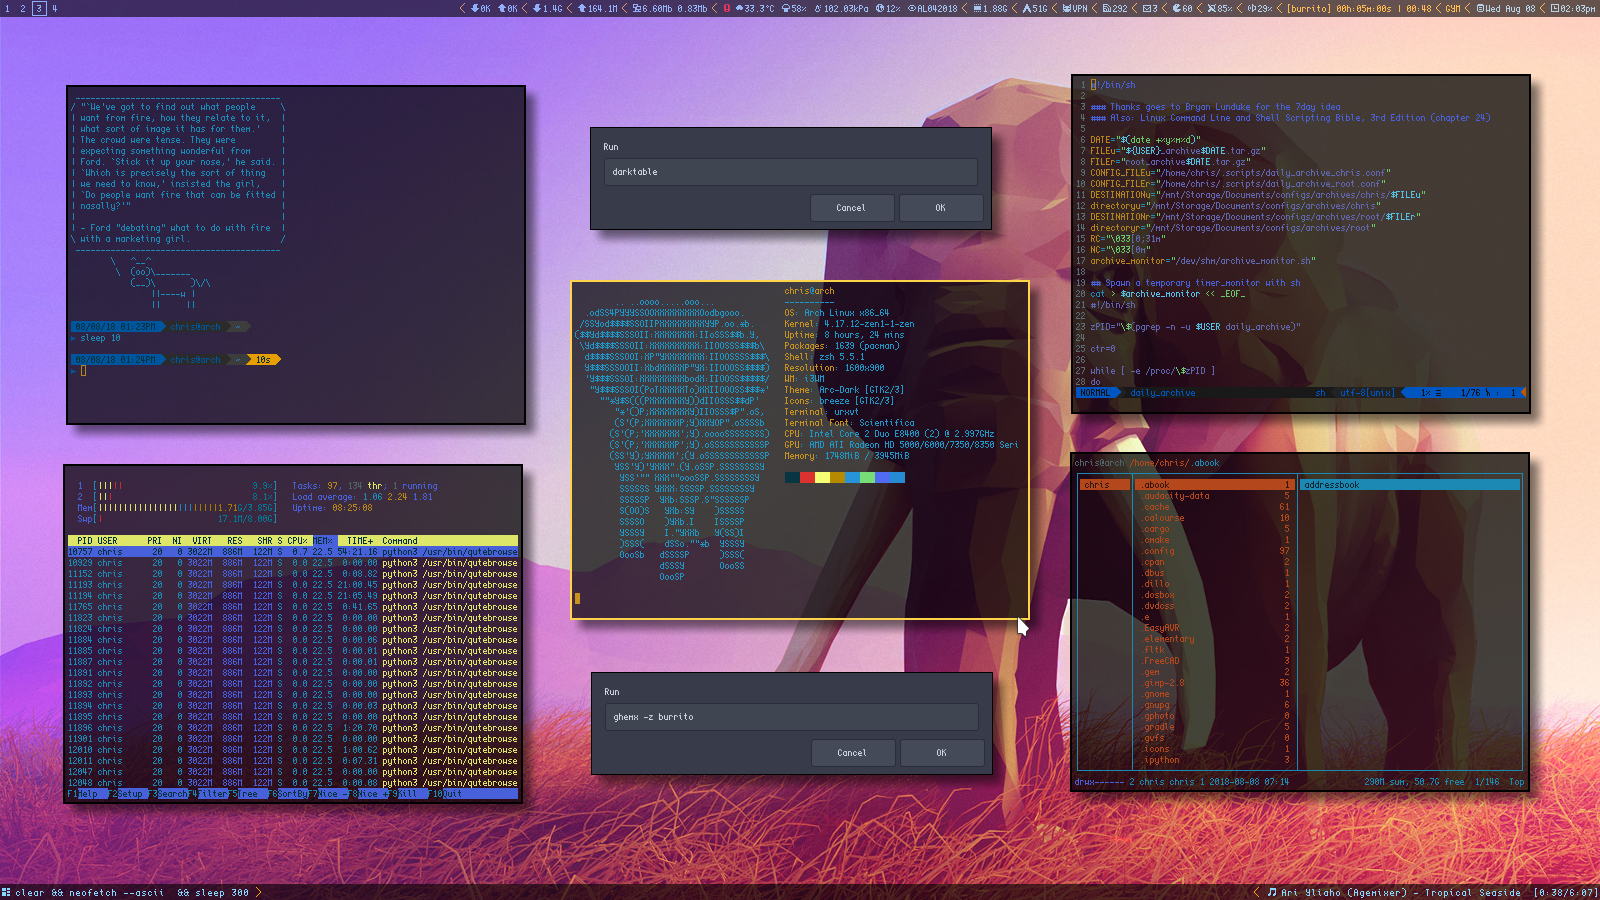
Task: Click the 292 RSS feed icon
Action: 1106,8
